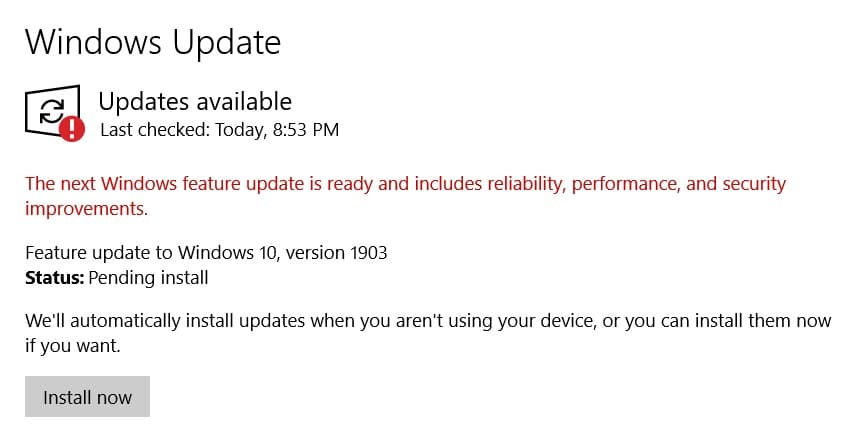Click the bold Status label
This screenshot has height=438, width=863.
coord(54,277)
